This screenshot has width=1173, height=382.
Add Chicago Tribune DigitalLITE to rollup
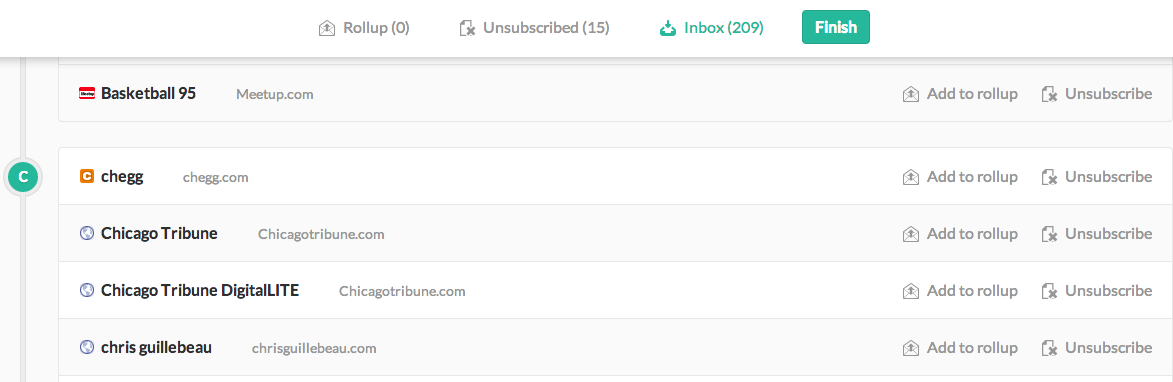960,290
